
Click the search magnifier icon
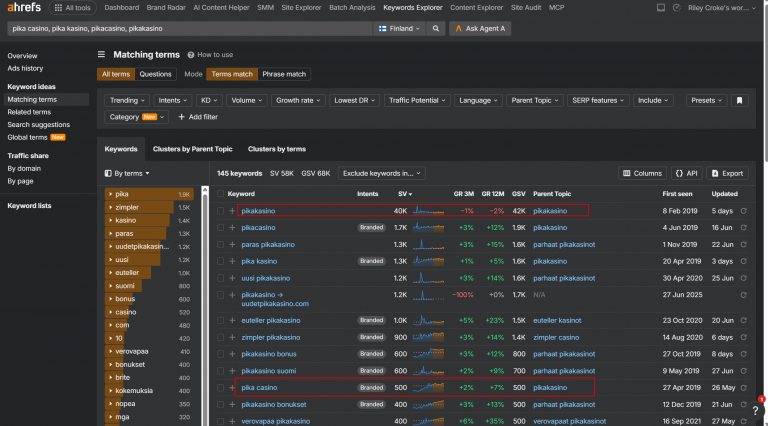click(x=435, y=28)
